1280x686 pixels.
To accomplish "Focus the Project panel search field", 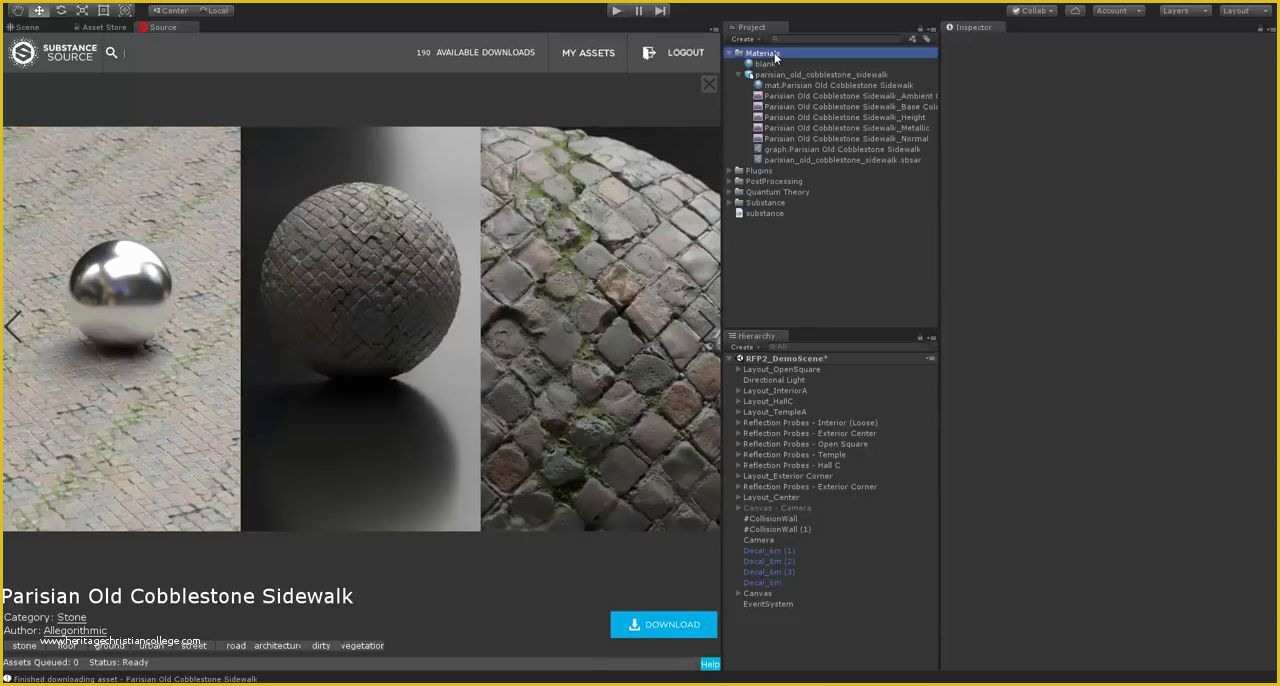I will [835, 39].
